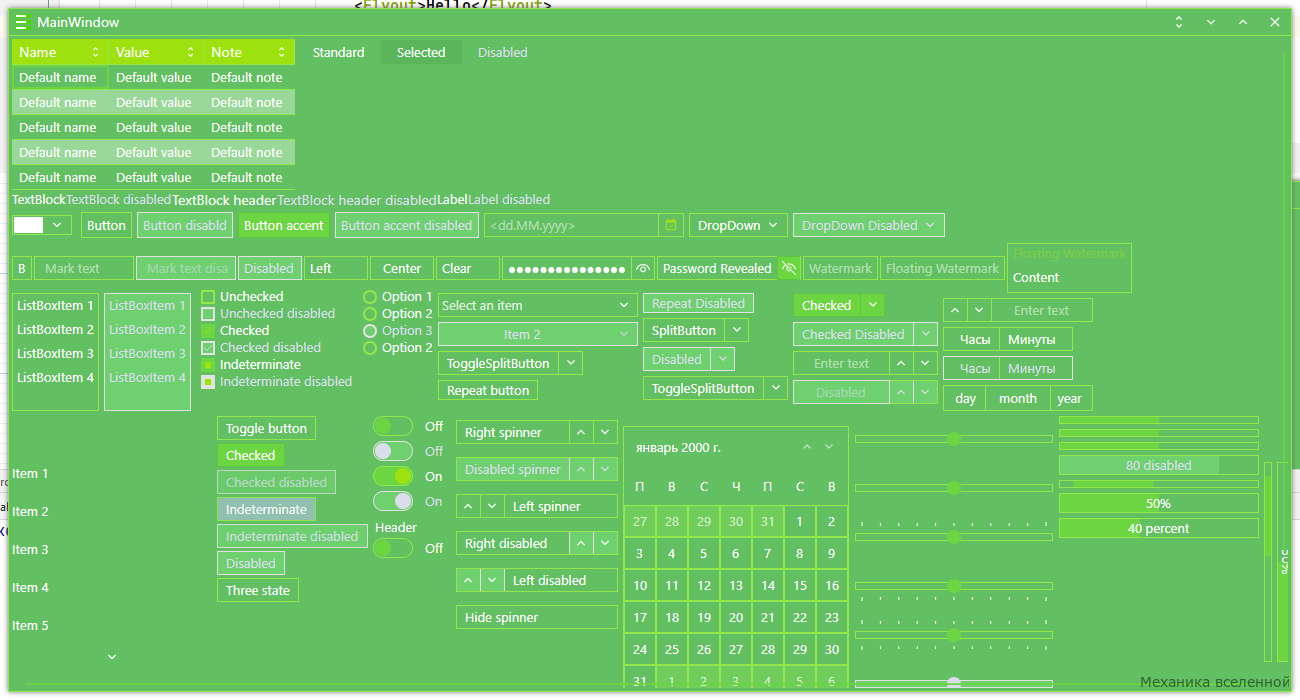This screenshot has height=700, width=1300.
Task: Toggle the Header switch
Action: point(393,548)
